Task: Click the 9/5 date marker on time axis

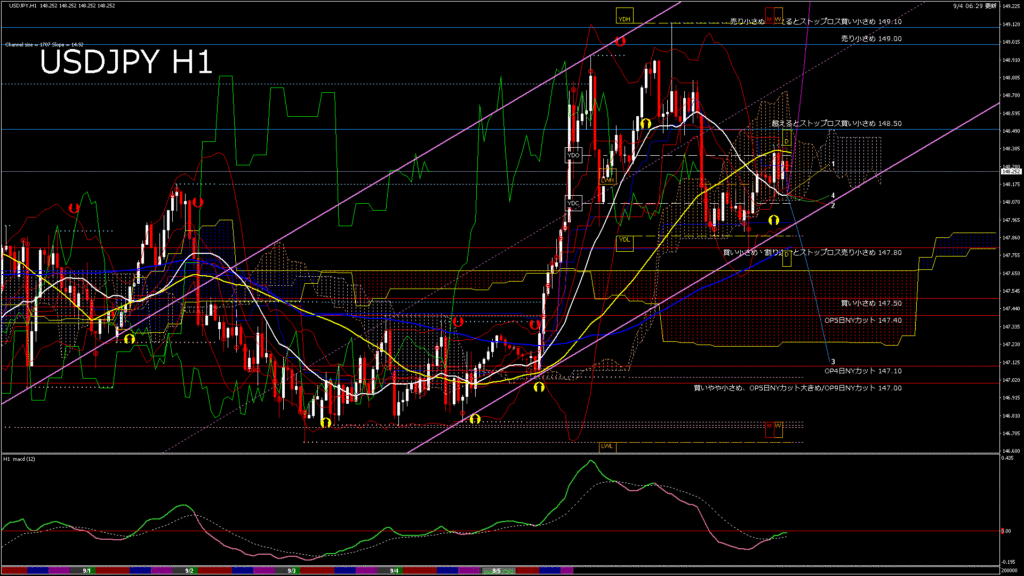Action: point(496,570)
